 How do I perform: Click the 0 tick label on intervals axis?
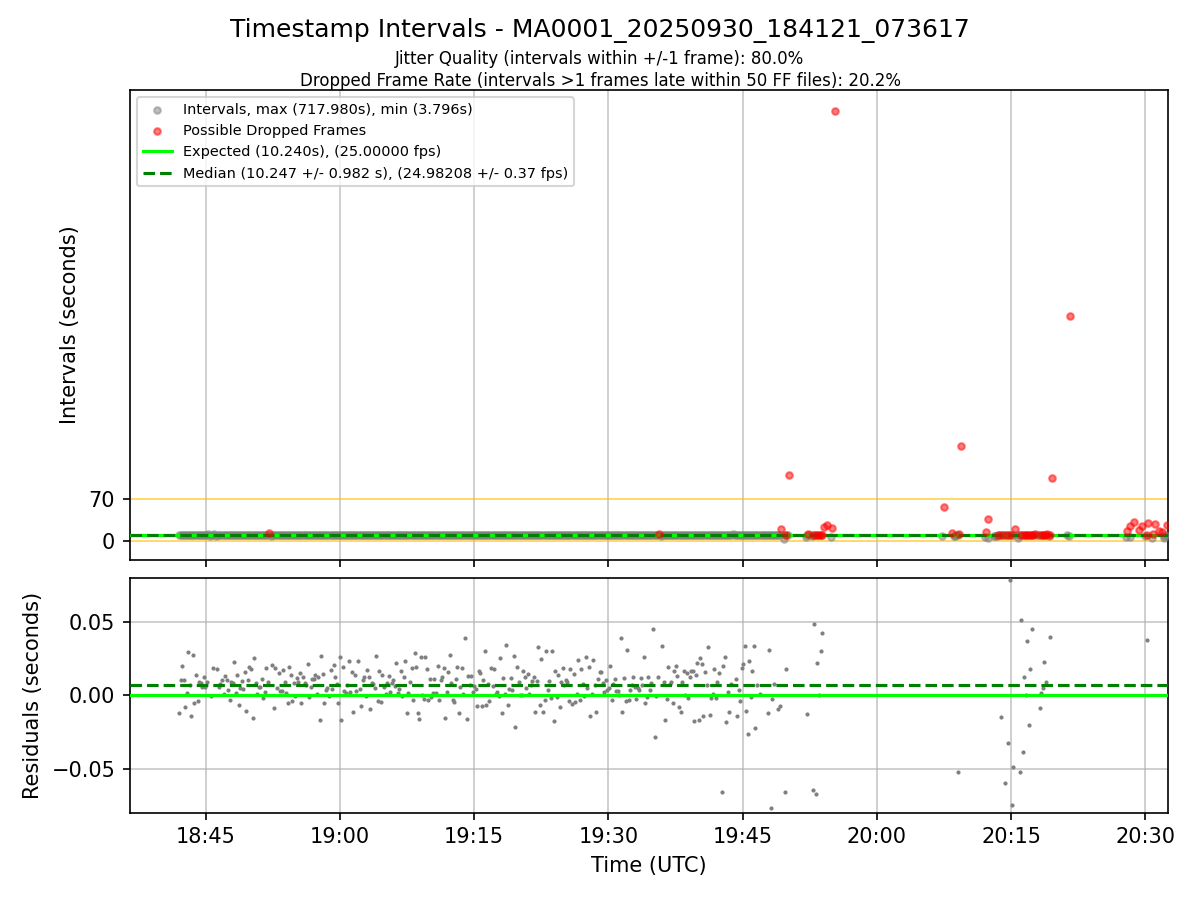(110, 541)
